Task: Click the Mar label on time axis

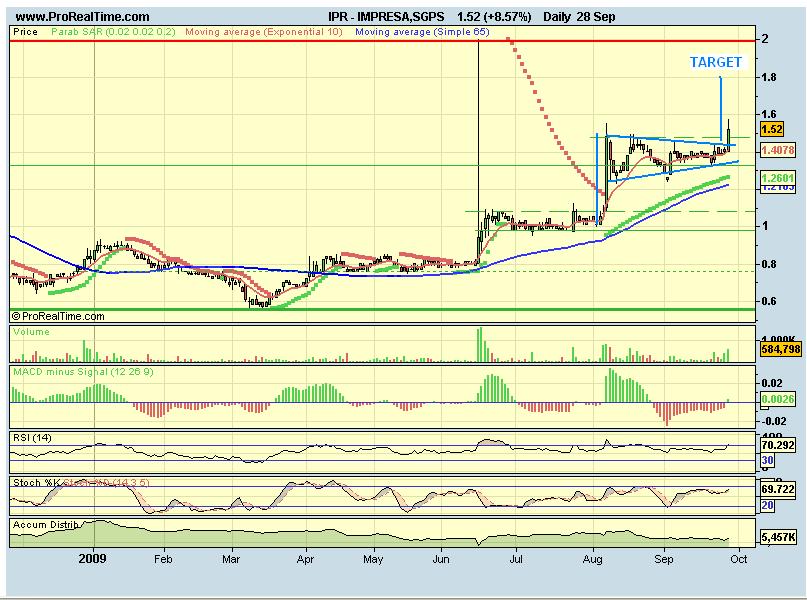Action: coord(231,559)
